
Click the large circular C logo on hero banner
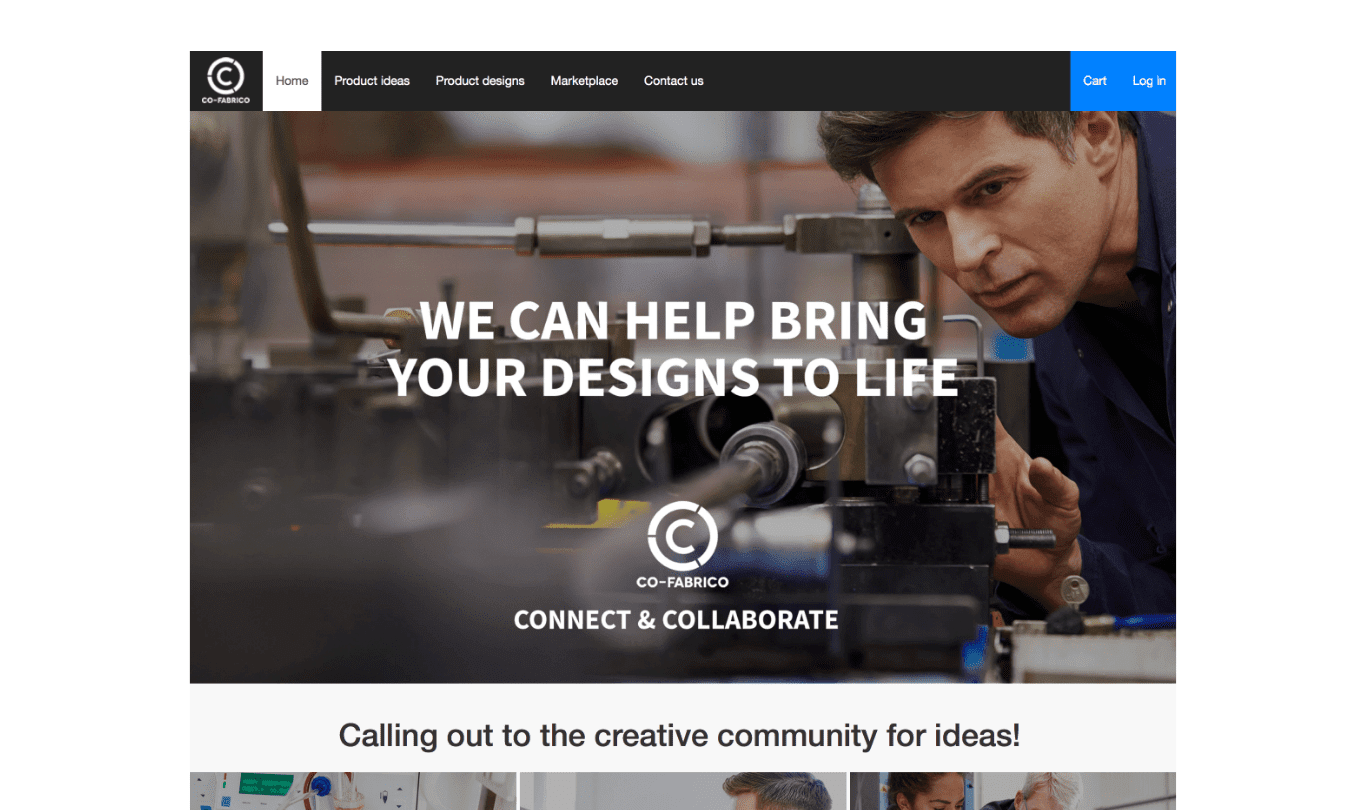(x=682, y=536)
